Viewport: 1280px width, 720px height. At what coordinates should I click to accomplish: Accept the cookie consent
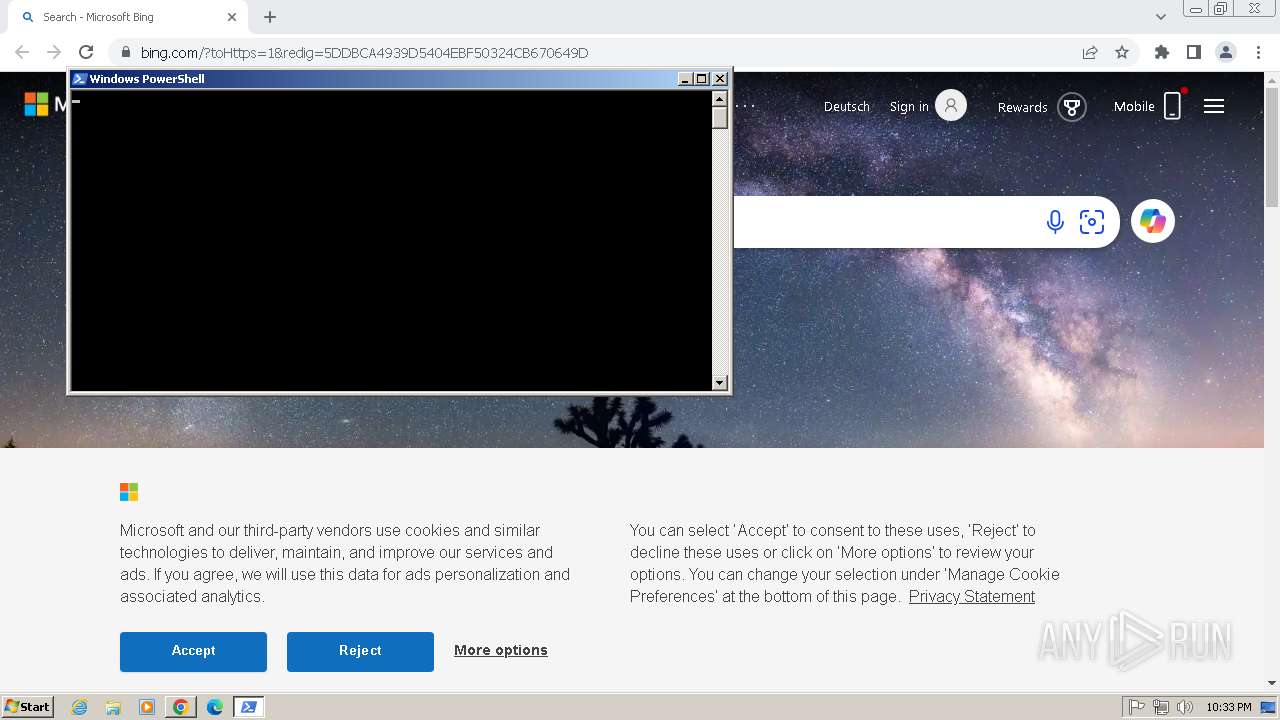pyautogui.click(x=193, y=651)
